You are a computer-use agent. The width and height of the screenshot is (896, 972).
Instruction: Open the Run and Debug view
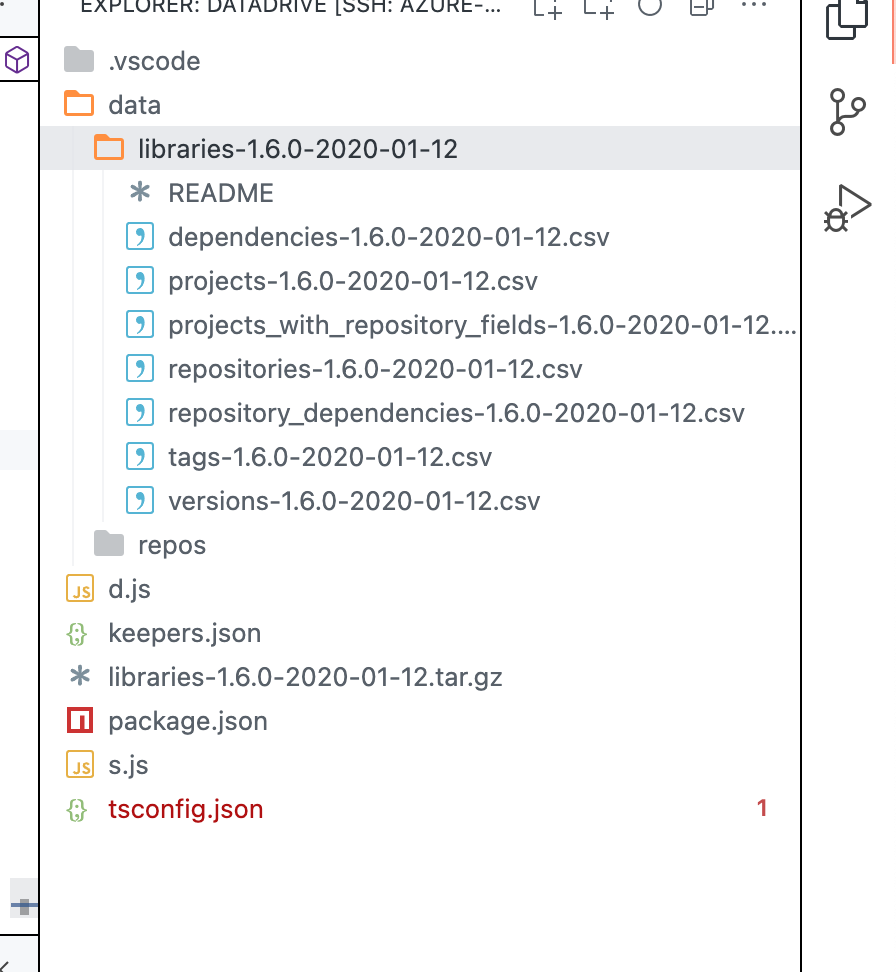pyautogui.click(x=846, y=207)
